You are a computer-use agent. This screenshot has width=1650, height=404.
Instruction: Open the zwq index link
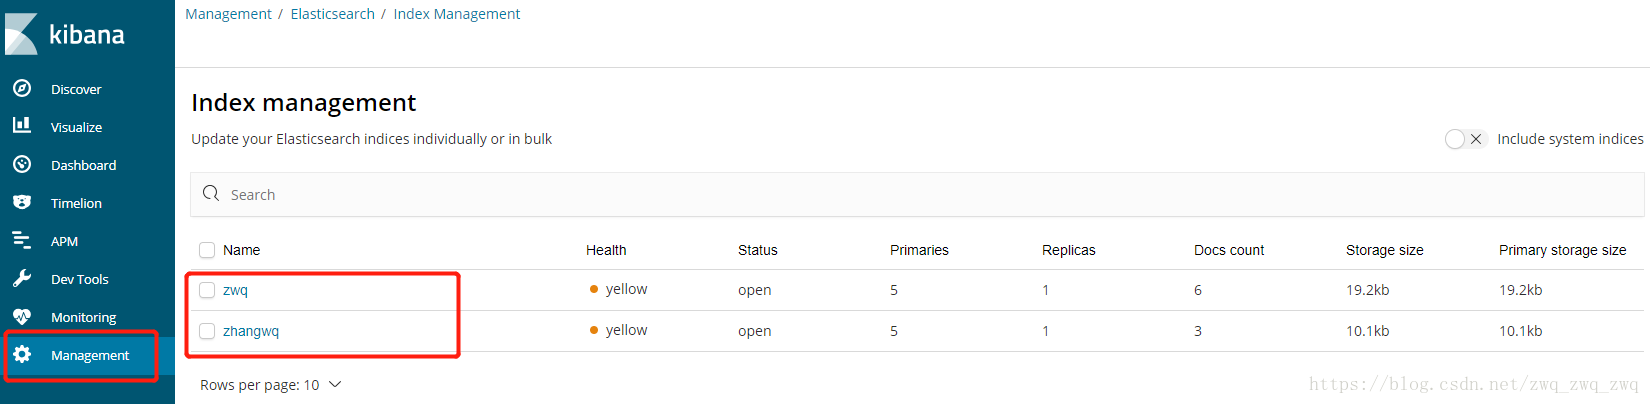[235, 290]
